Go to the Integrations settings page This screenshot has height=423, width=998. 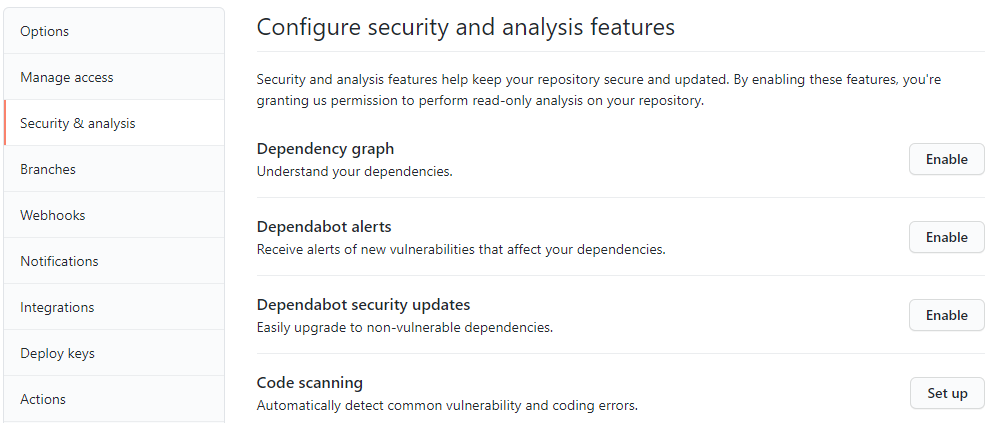57,307
